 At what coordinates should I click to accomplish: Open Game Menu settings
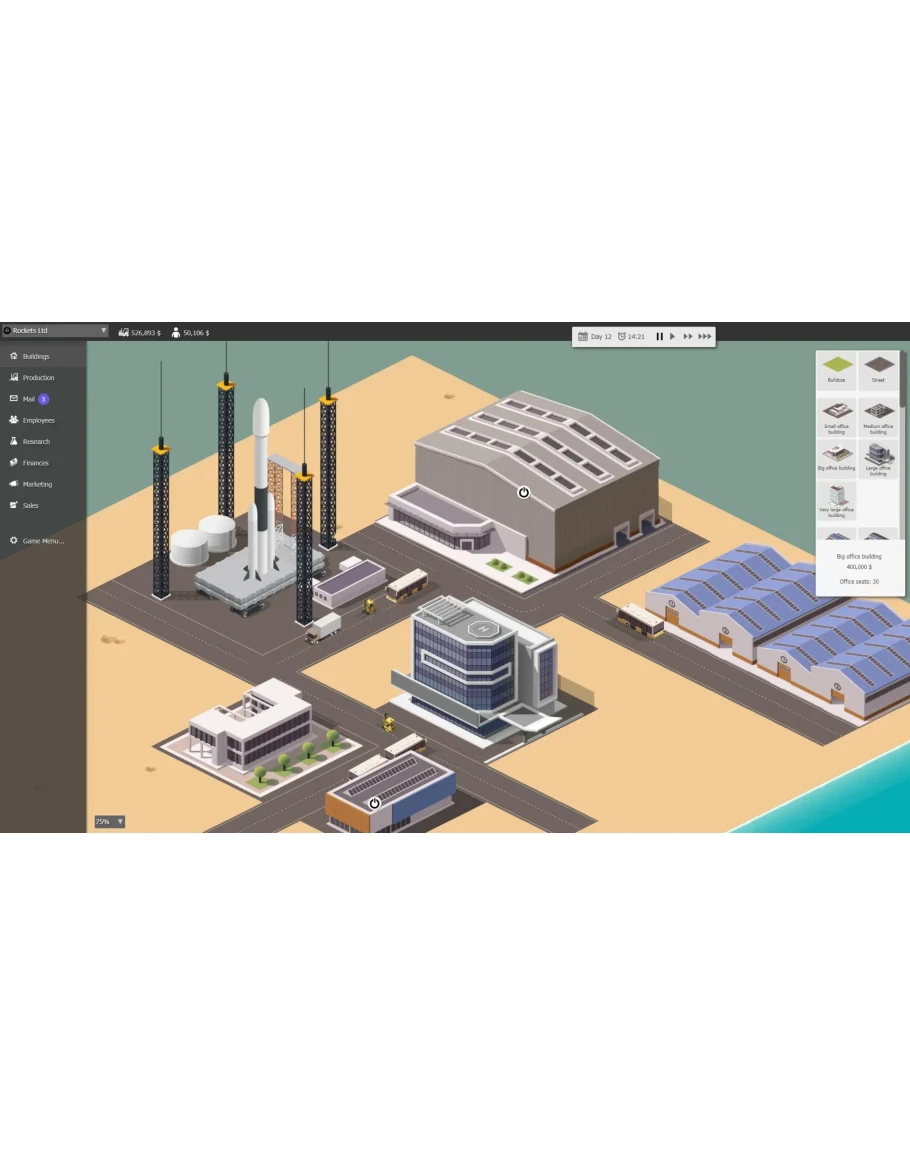(42, 541)
